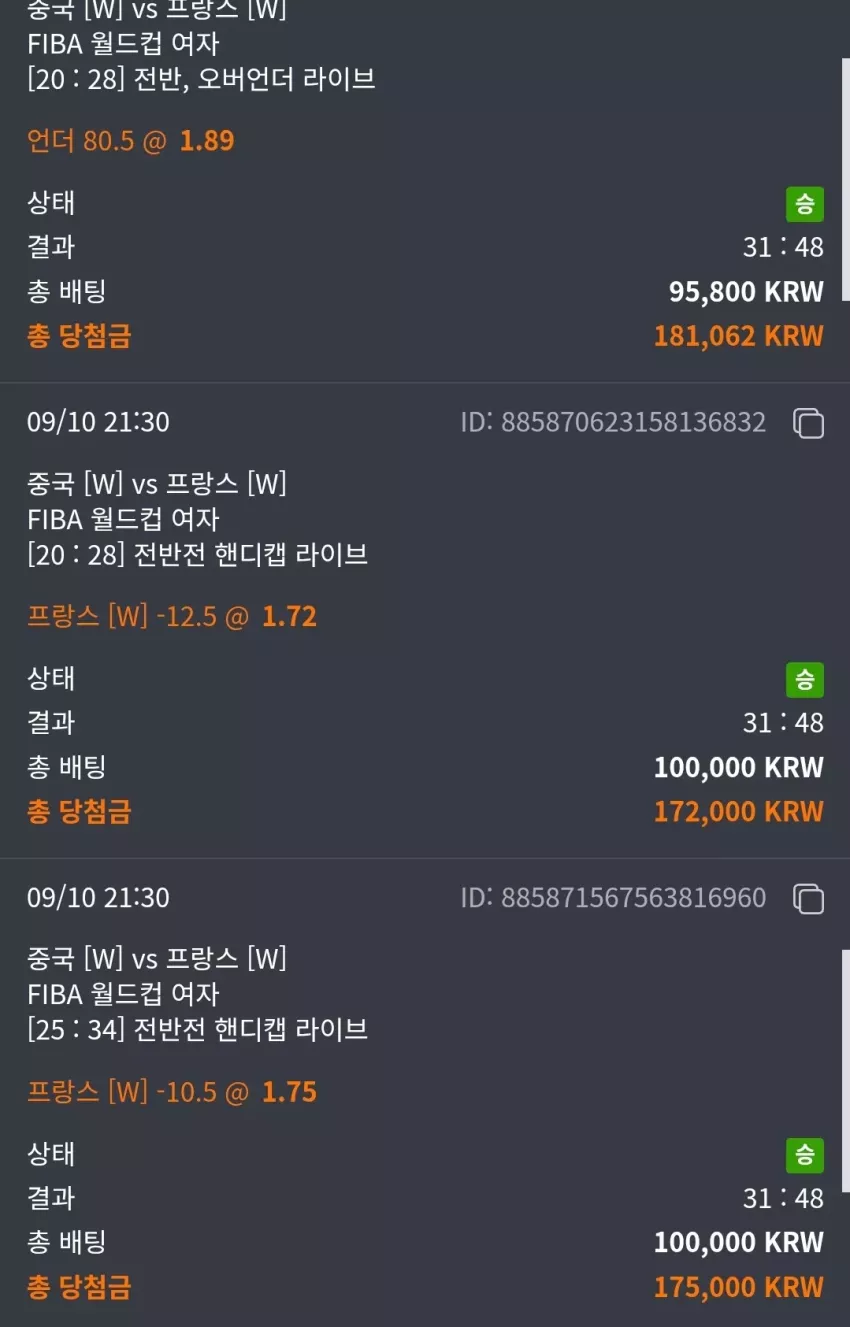Open the 175,000 KRW winnings amount
Viewport: 850px width, 1327px height.
pyautogui.click(x=739, y=1286)
